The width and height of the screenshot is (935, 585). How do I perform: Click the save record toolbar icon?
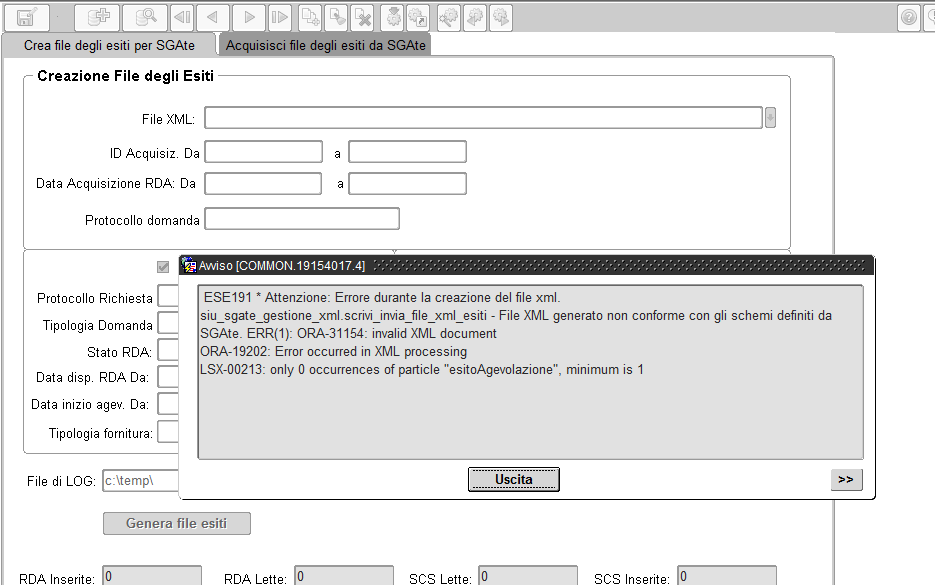tap(26, 17)
